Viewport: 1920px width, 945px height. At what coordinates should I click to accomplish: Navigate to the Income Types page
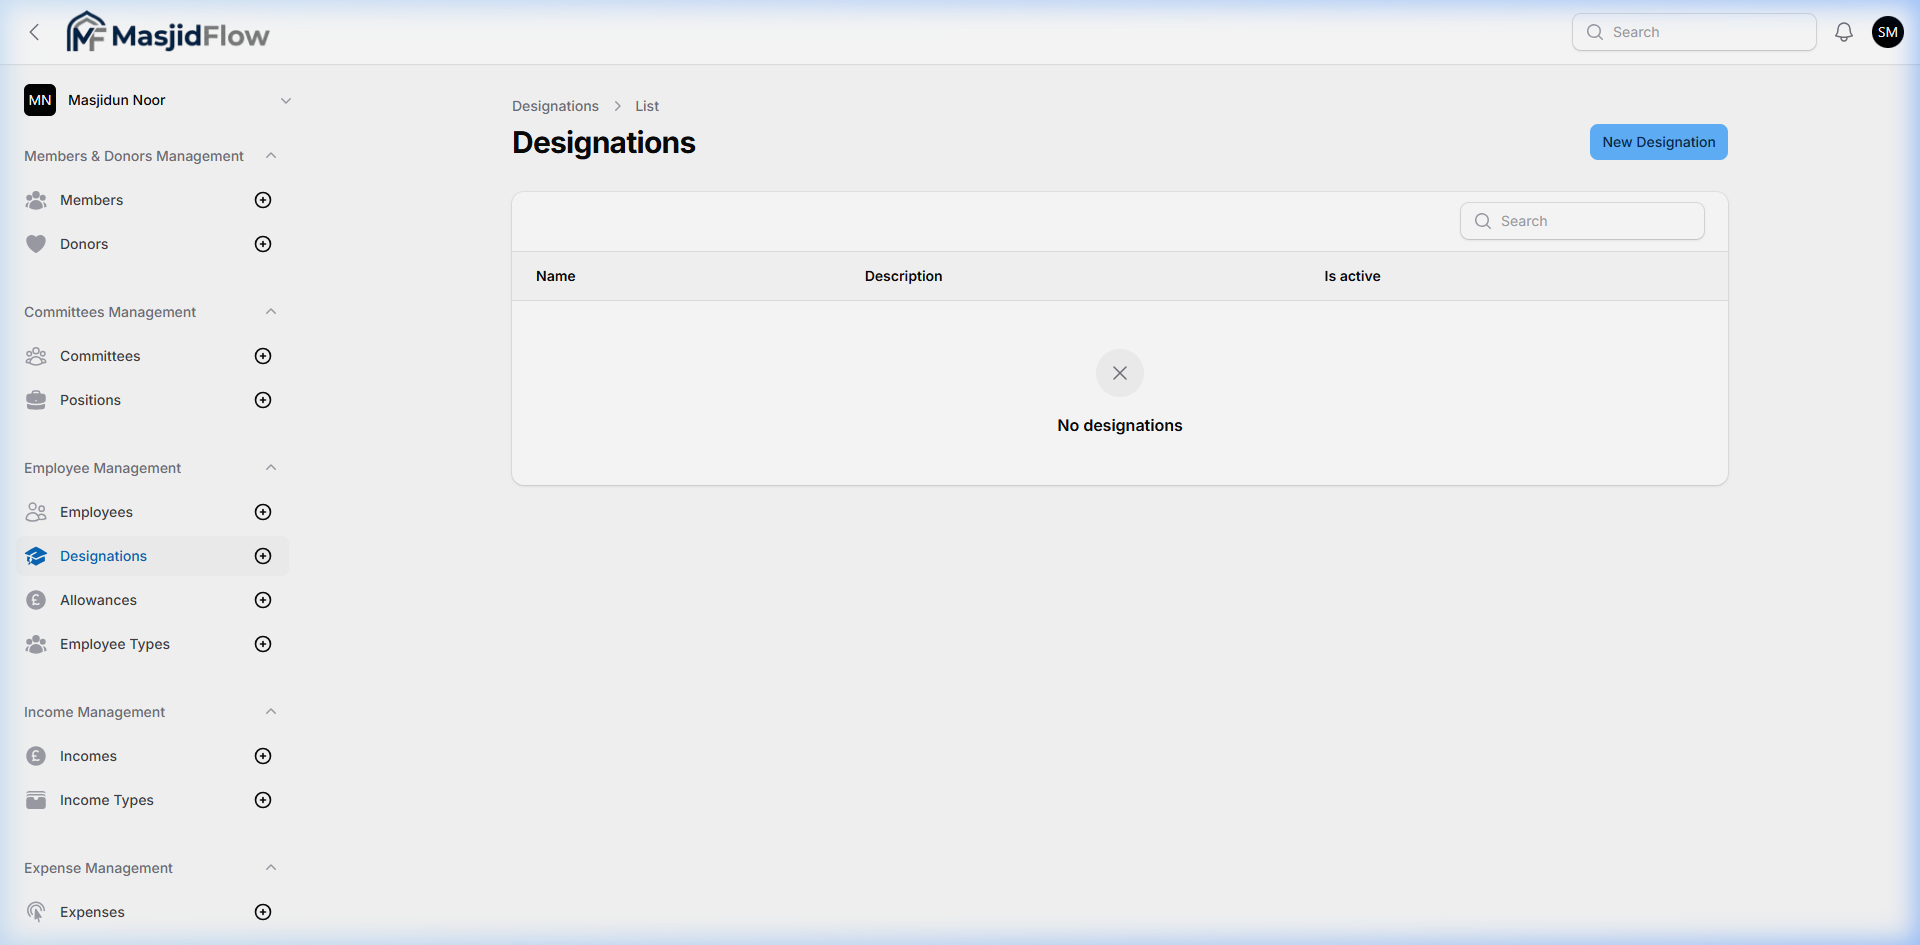pos(106,799)
